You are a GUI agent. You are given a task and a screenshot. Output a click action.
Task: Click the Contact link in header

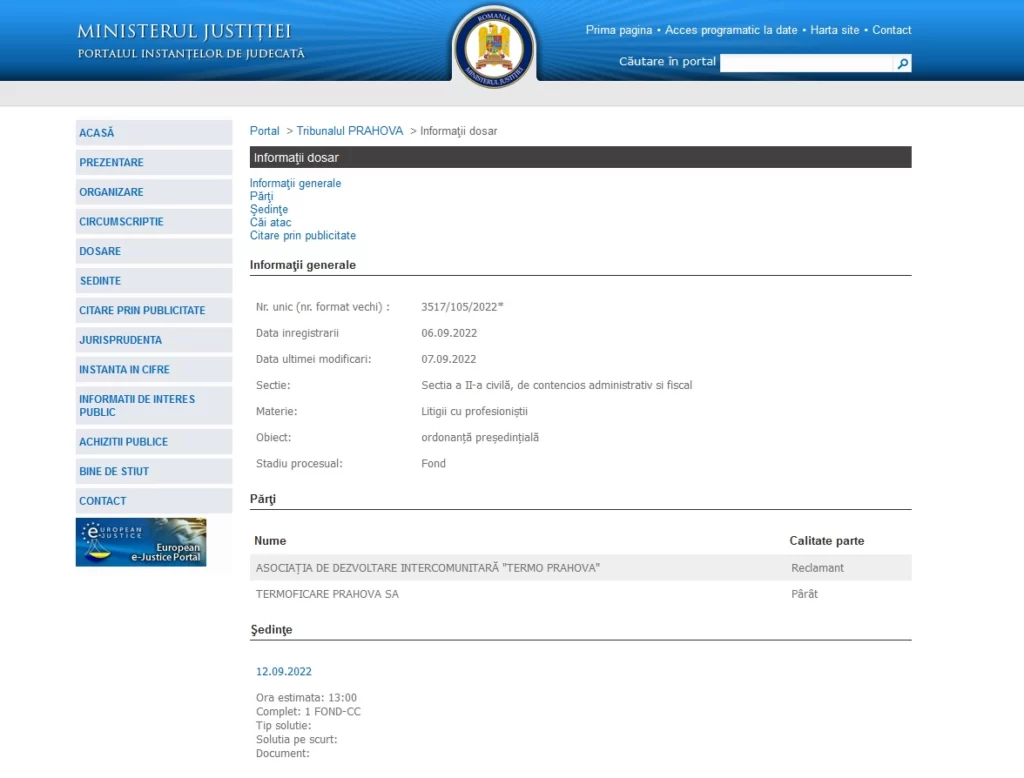click(x=891, y=30)
